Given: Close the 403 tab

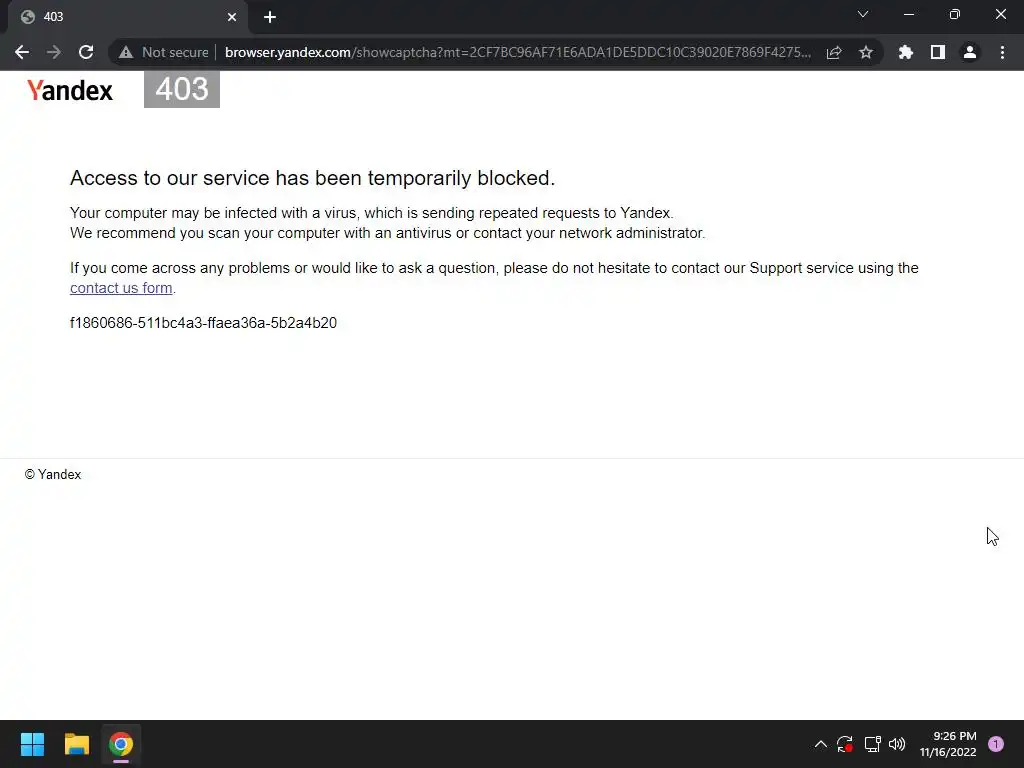Looking at the screenshot, I should 232,17.
